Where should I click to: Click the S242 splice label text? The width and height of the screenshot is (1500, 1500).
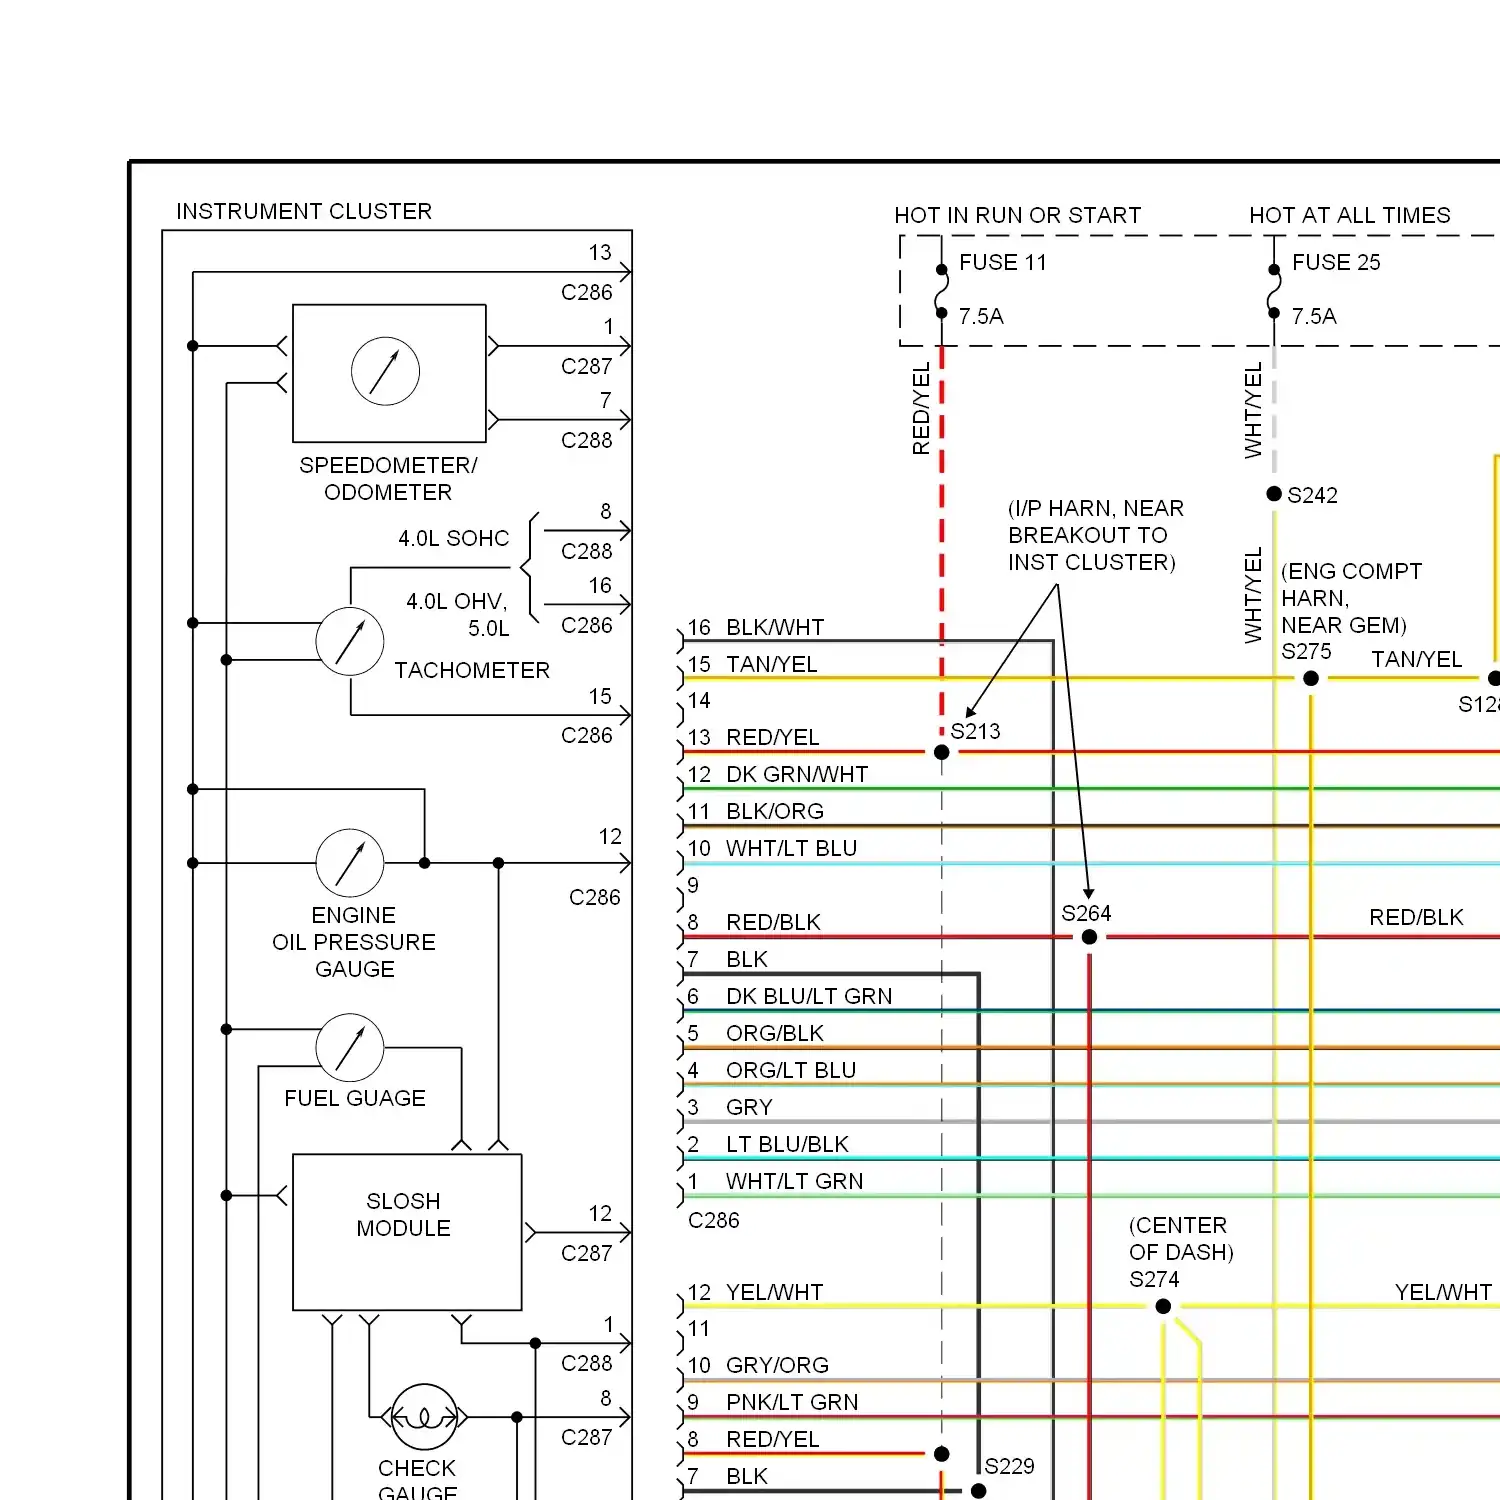[1312, 495]
